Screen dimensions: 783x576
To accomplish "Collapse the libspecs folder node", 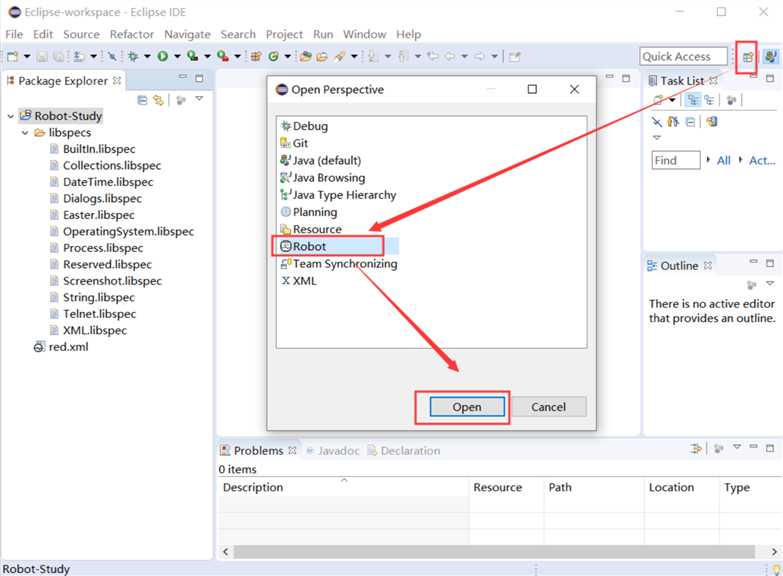I will coord(25,133).
